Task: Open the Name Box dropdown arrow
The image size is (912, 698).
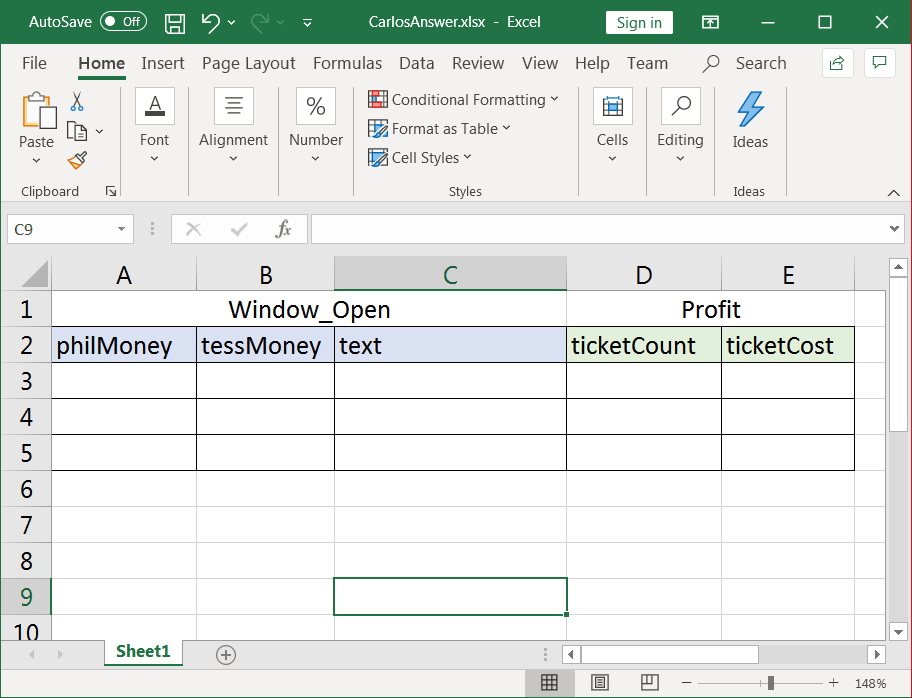Action: click(x=122, y=229)
